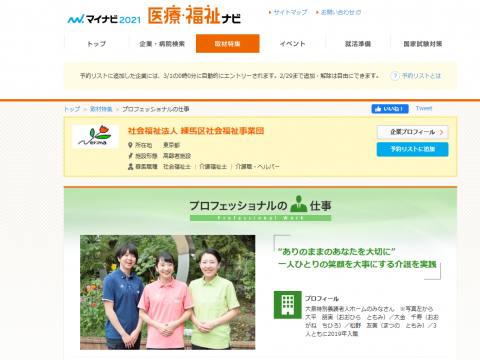The height and width of the screenshot is (360, 480).
Task: Click the photo of three staff members
Action: [168, 292]
